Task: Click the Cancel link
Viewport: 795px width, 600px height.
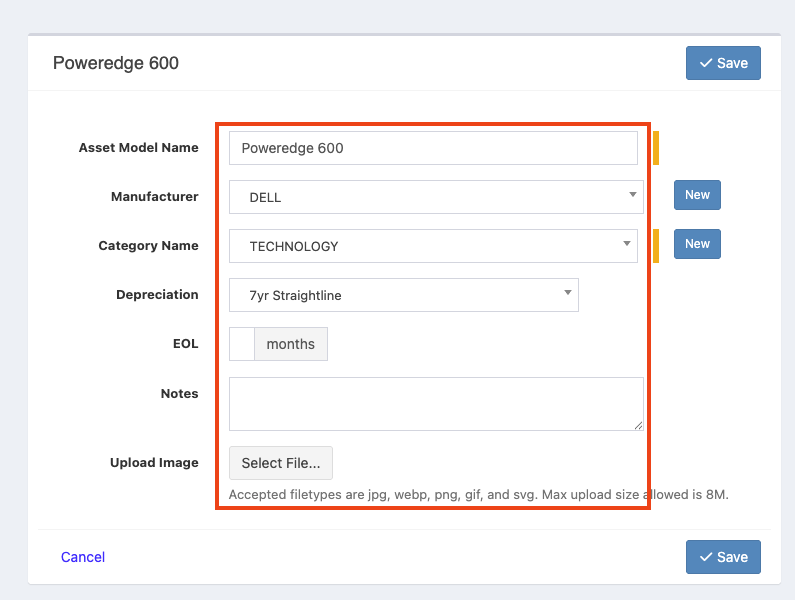Action: [83, 557]
